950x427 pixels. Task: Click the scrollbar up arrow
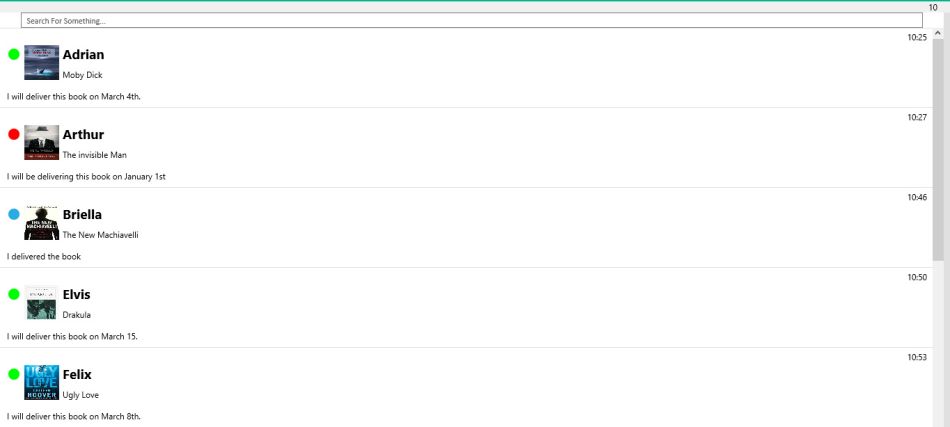pyautogui.click(x=938, y=36)
